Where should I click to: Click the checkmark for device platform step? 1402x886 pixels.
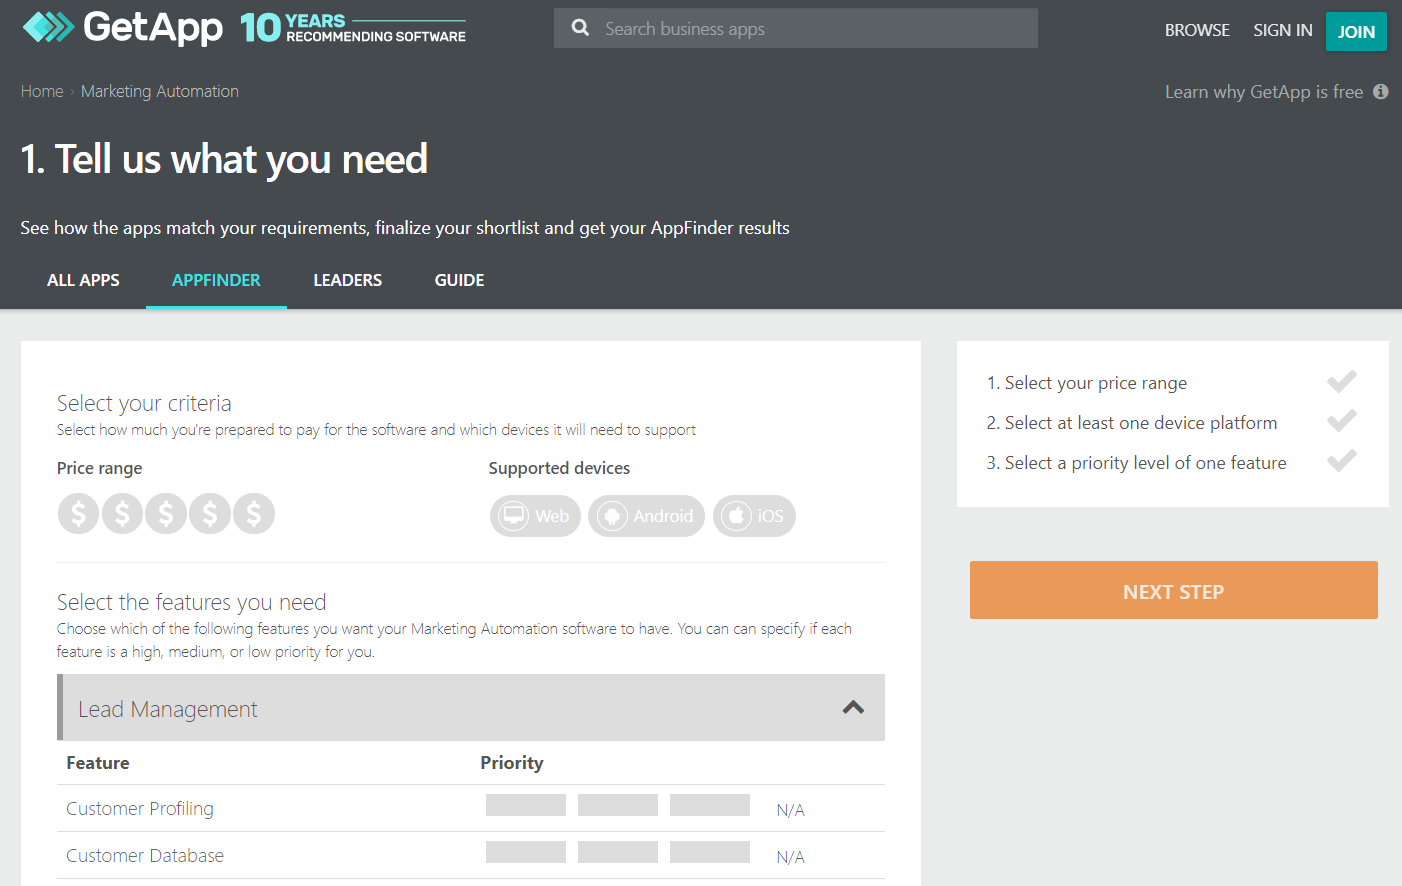pos(1342,420)
